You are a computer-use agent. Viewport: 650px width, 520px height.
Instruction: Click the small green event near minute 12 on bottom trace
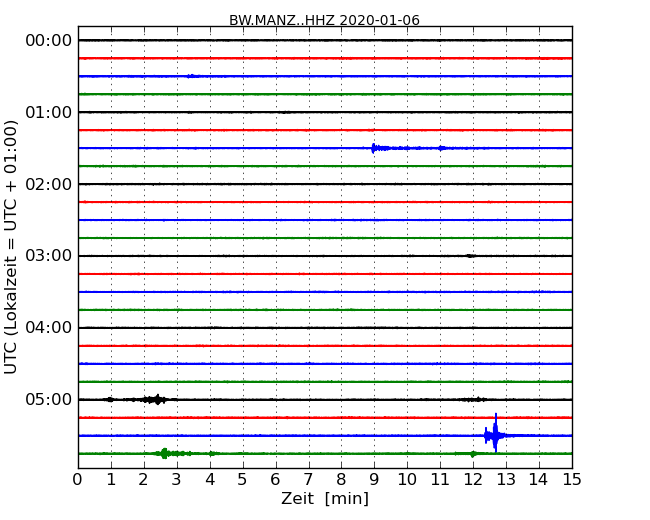pyautogui.click(x=473, y=453)
